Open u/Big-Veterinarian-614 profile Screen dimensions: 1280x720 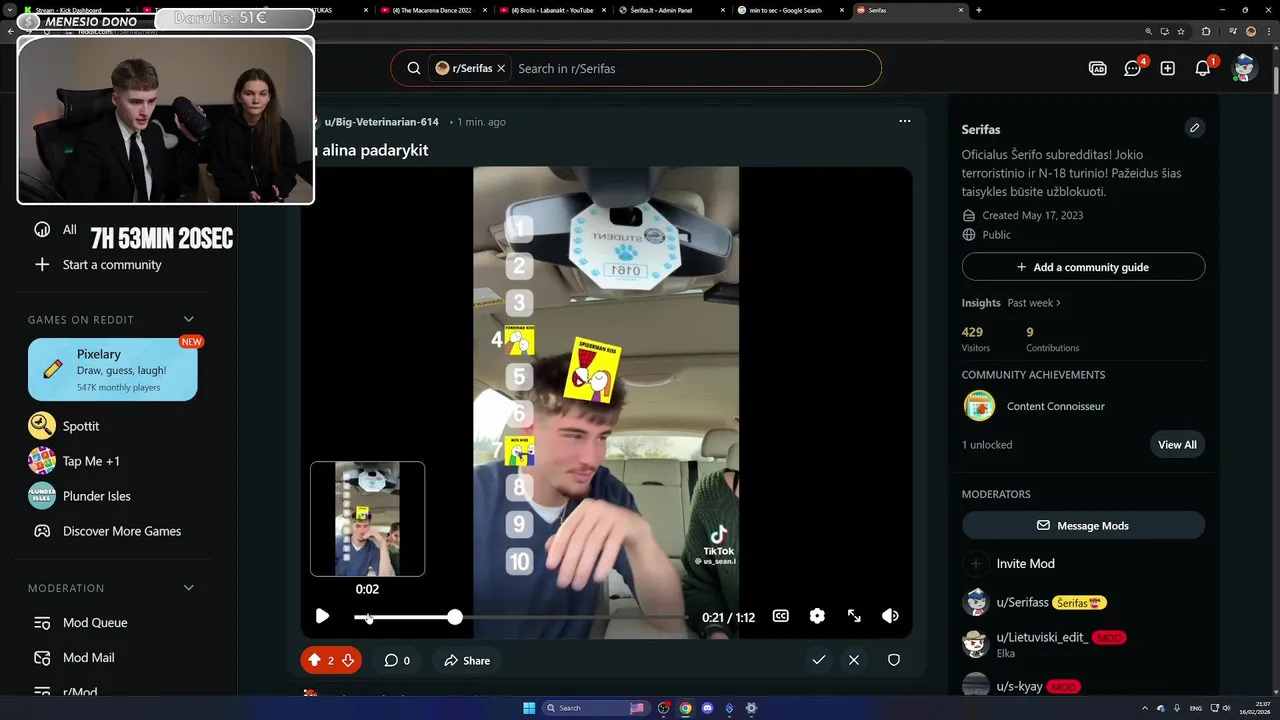click(381, 122)
